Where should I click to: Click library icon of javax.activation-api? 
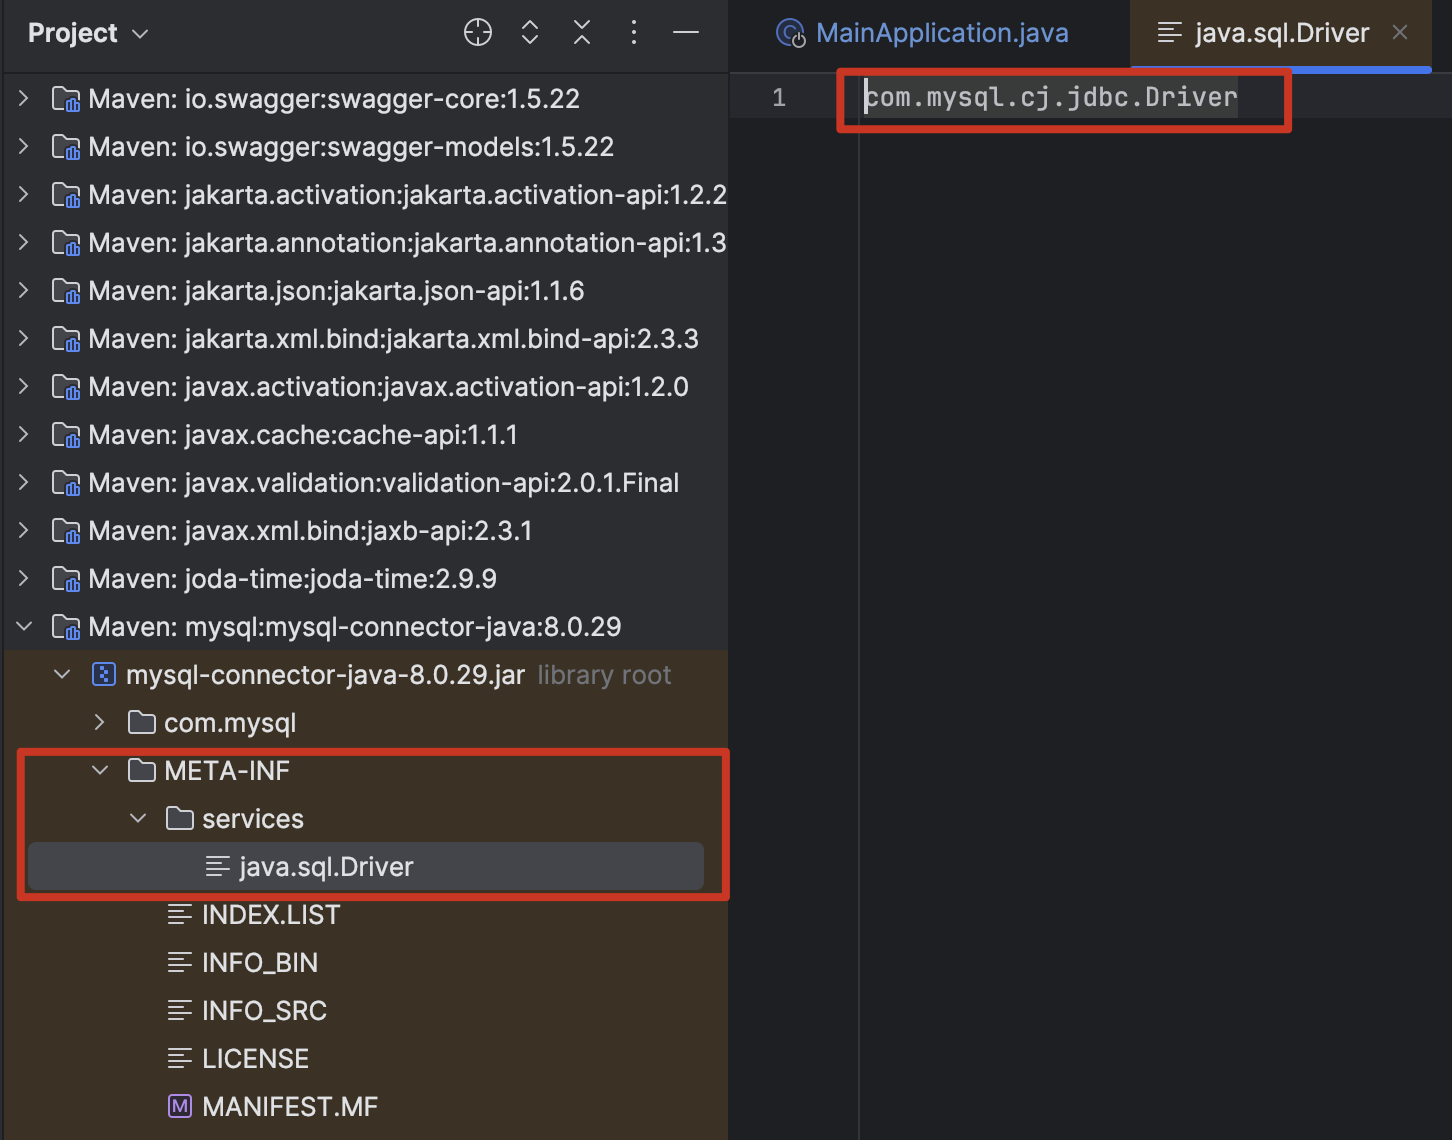(x=66, y=387)
